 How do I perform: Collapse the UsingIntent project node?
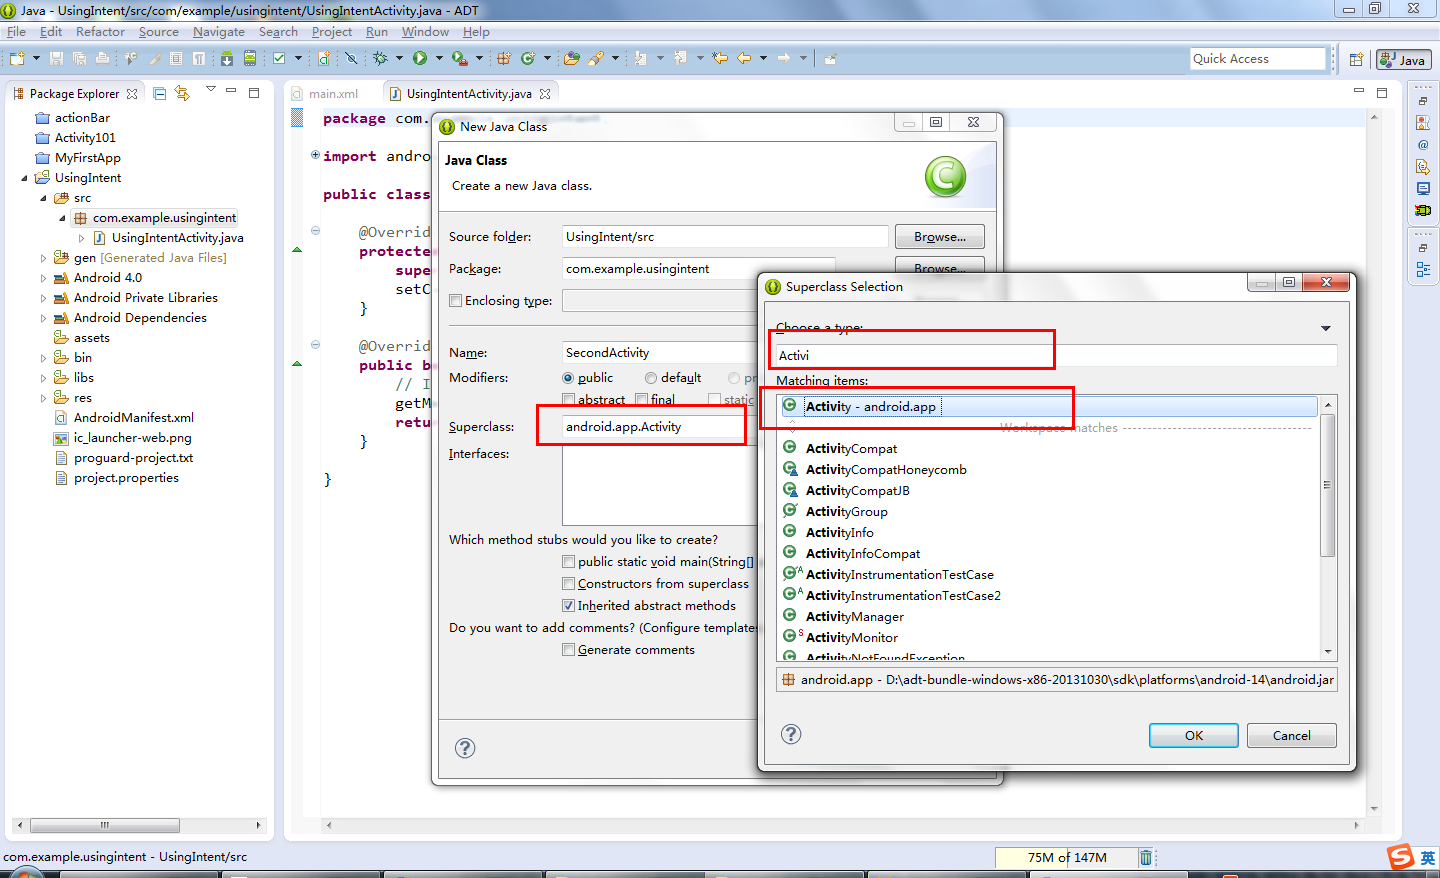(x=25, y=178)
